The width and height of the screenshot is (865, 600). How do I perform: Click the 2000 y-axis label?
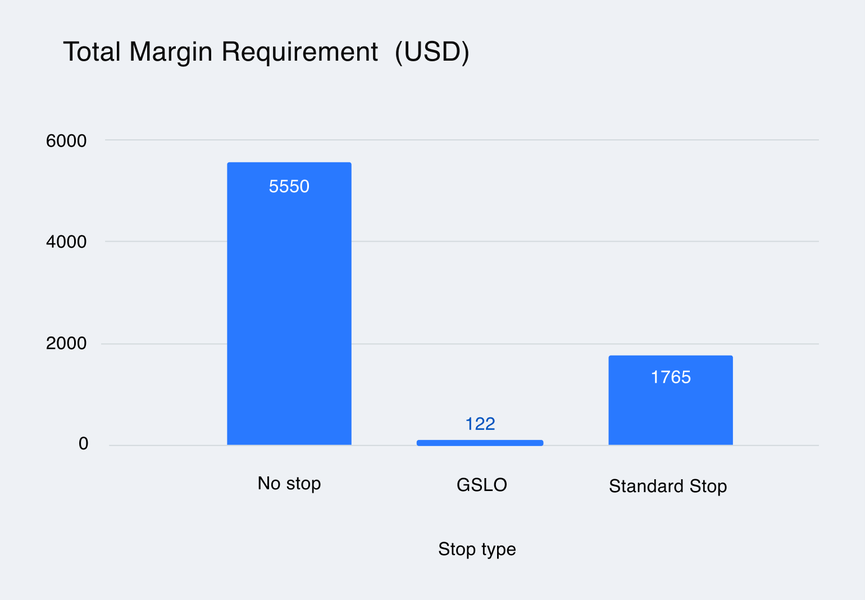tap(66, 344)
